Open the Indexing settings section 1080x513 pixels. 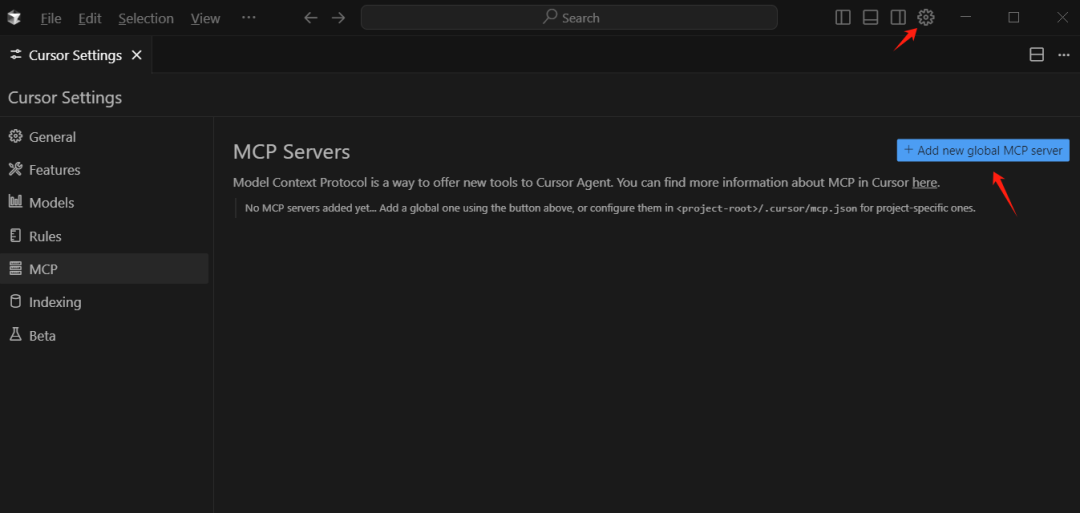click(104, 302)
